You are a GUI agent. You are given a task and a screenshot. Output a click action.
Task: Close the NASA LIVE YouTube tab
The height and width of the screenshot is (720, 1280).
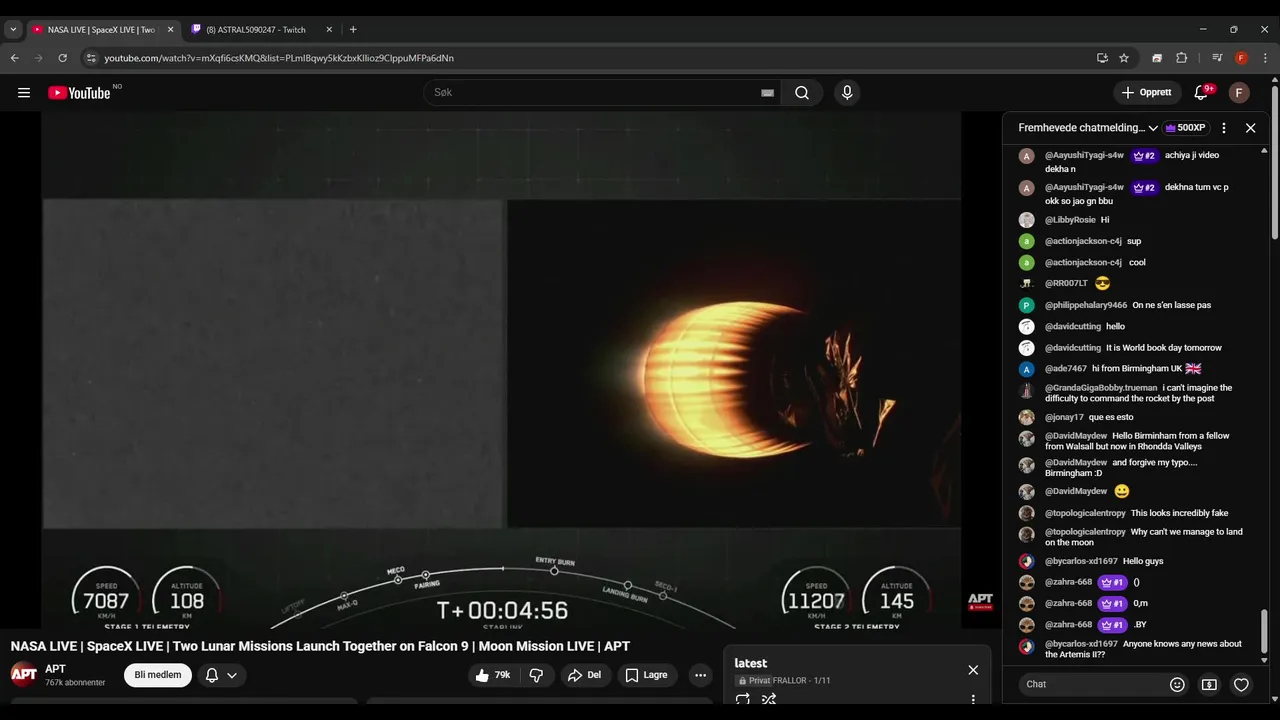pos(170,30)
